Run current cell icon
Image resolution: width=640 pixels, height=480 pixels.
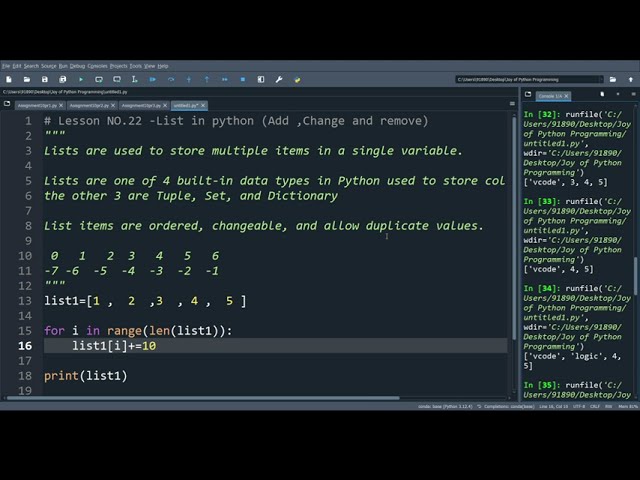tap(99, 80)
